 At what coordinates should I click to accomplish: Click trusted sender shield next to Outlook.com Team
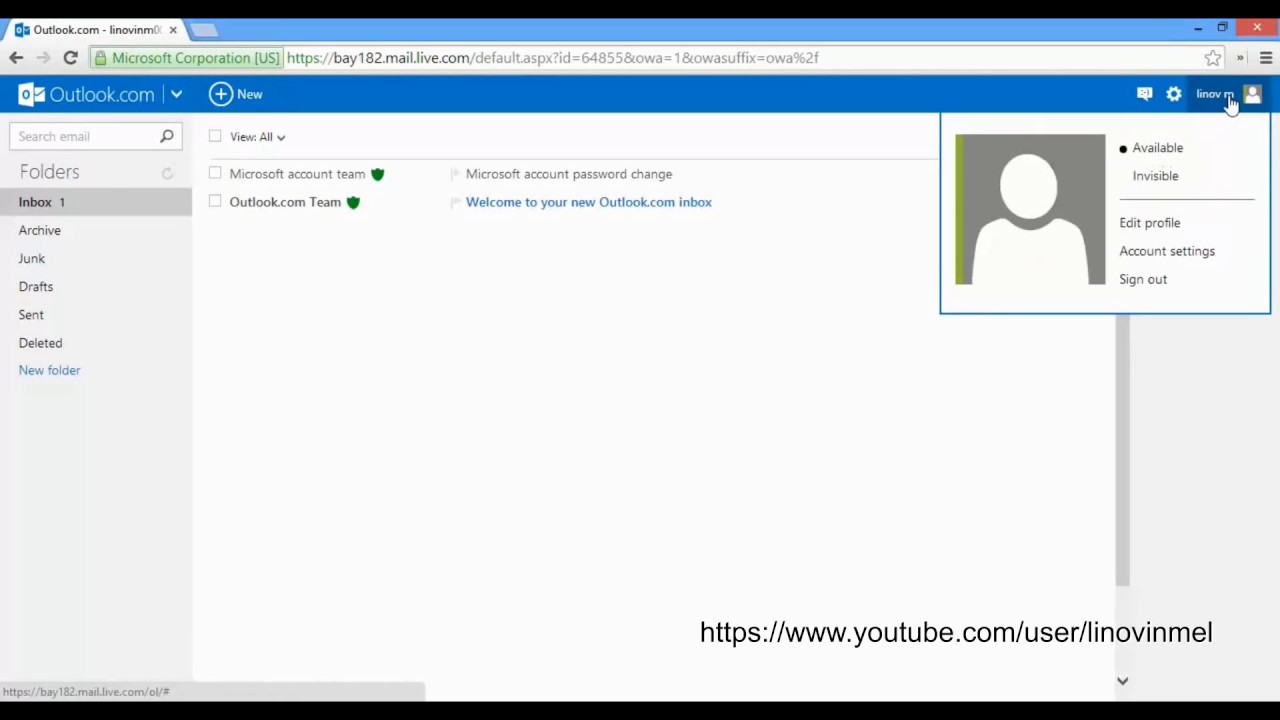point(353,202)
